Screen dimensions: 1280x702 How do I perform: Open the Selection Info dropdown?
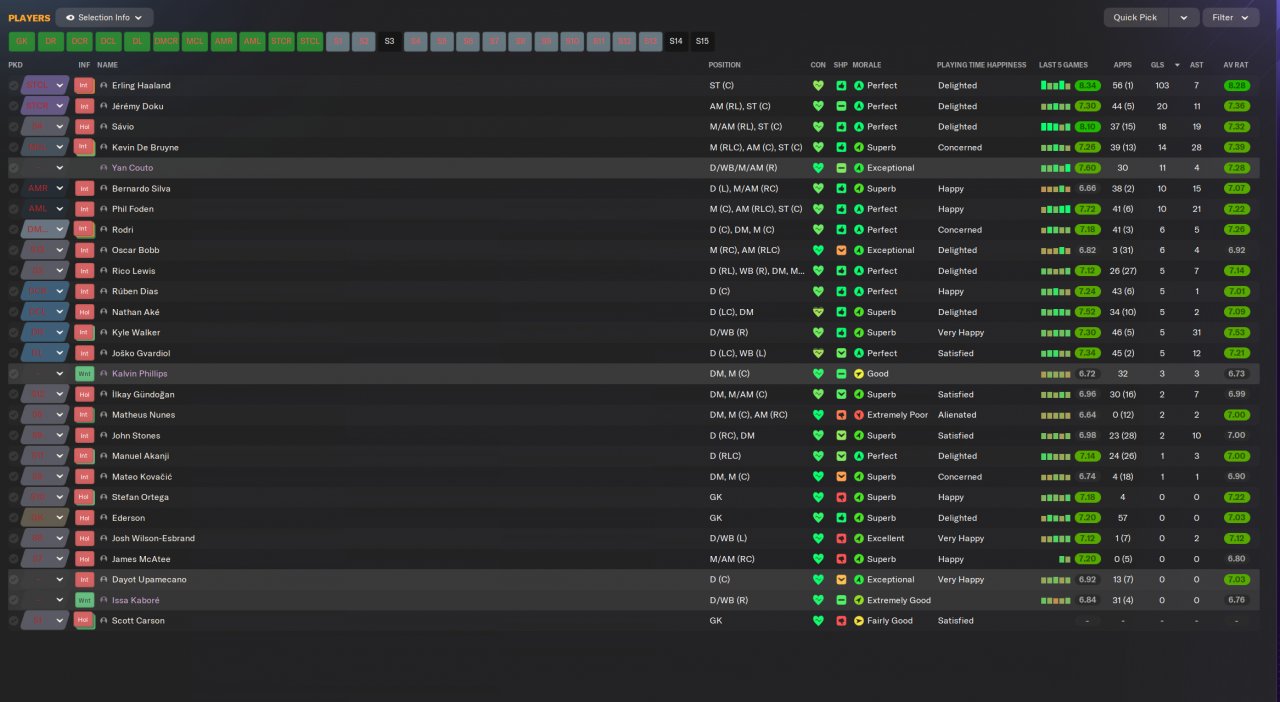pyautogui.click(x=104, y=17)
